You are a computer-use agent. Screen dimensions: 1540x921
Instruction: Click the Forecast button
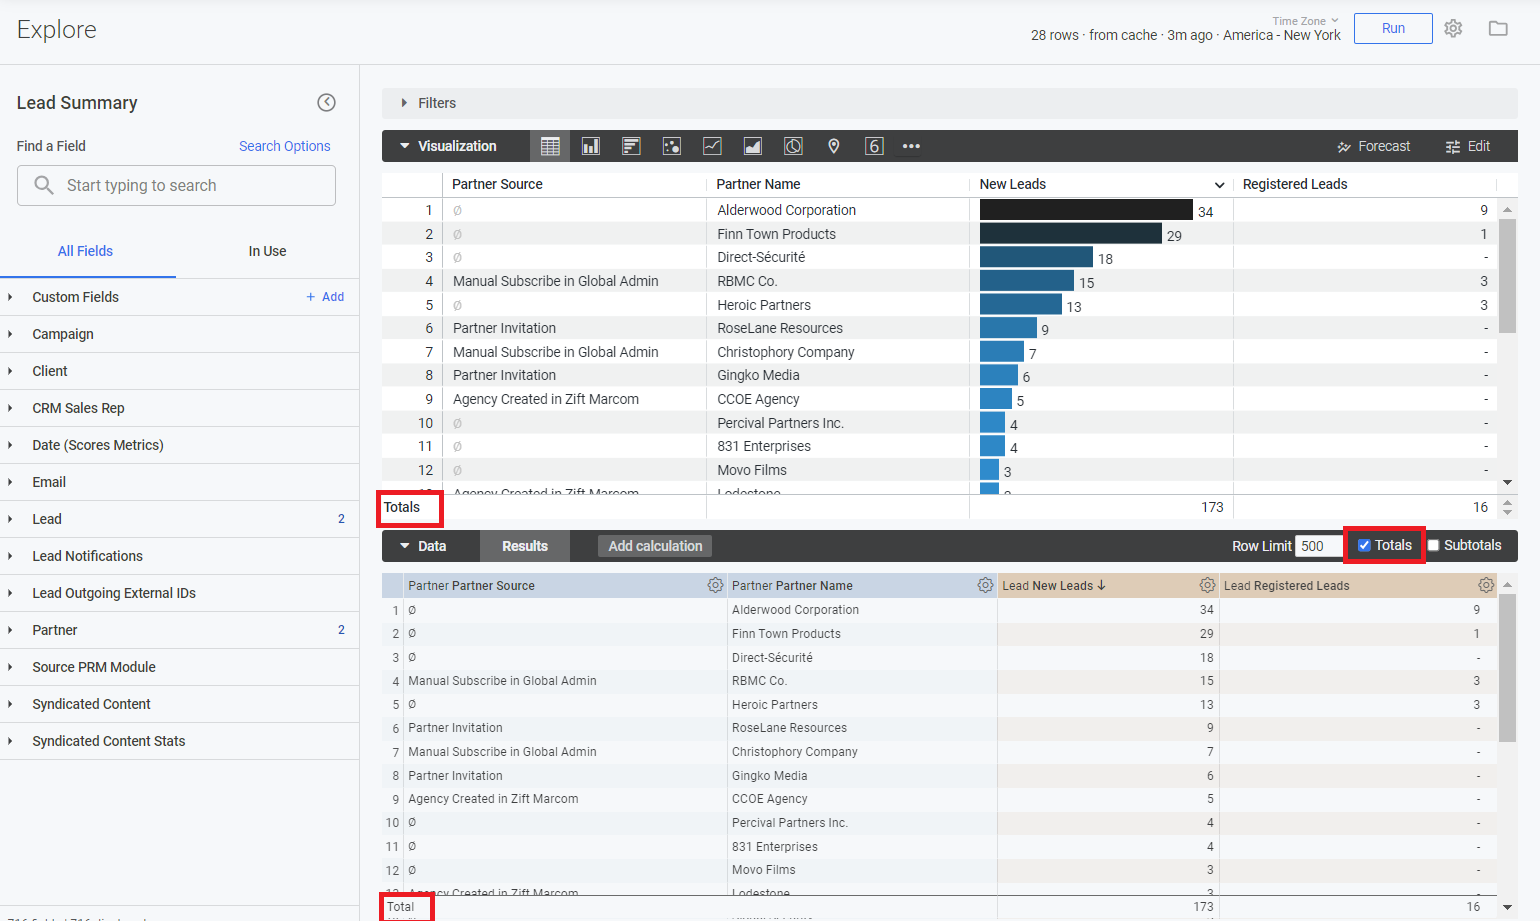(1373, 146)
